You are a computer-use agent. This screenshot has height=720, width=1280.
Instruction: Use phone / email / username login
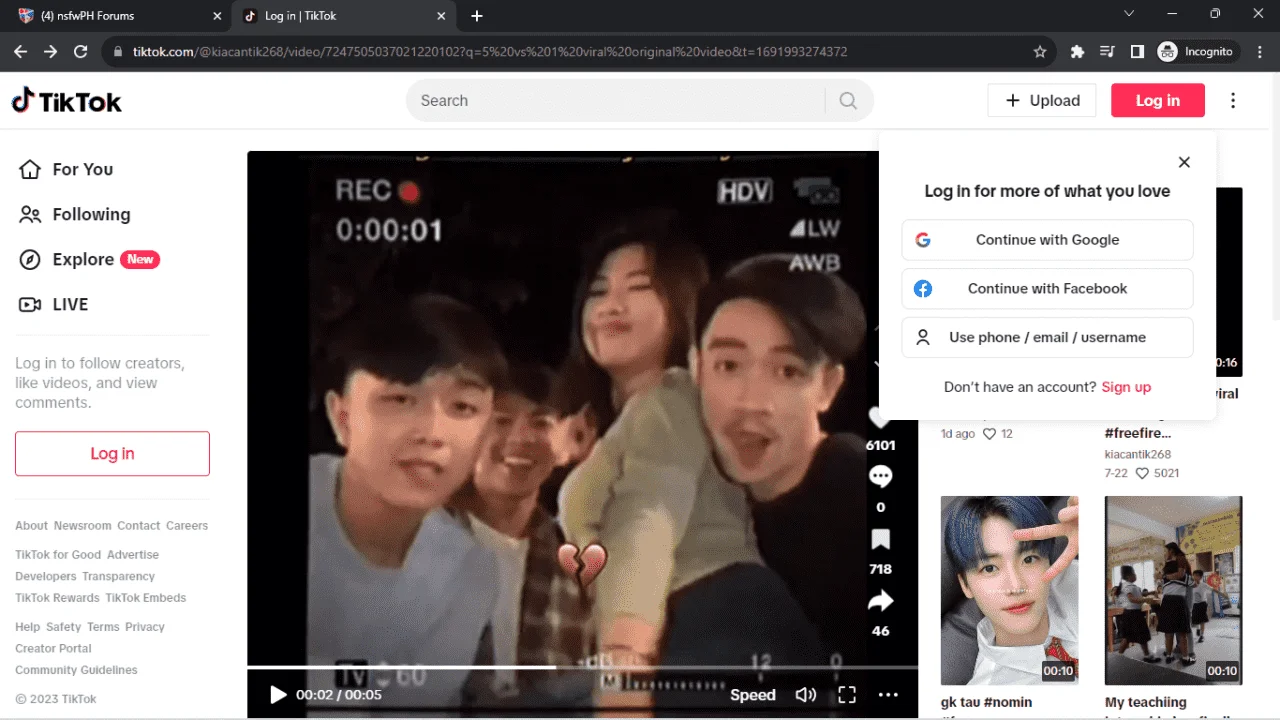coord(1047,338)
